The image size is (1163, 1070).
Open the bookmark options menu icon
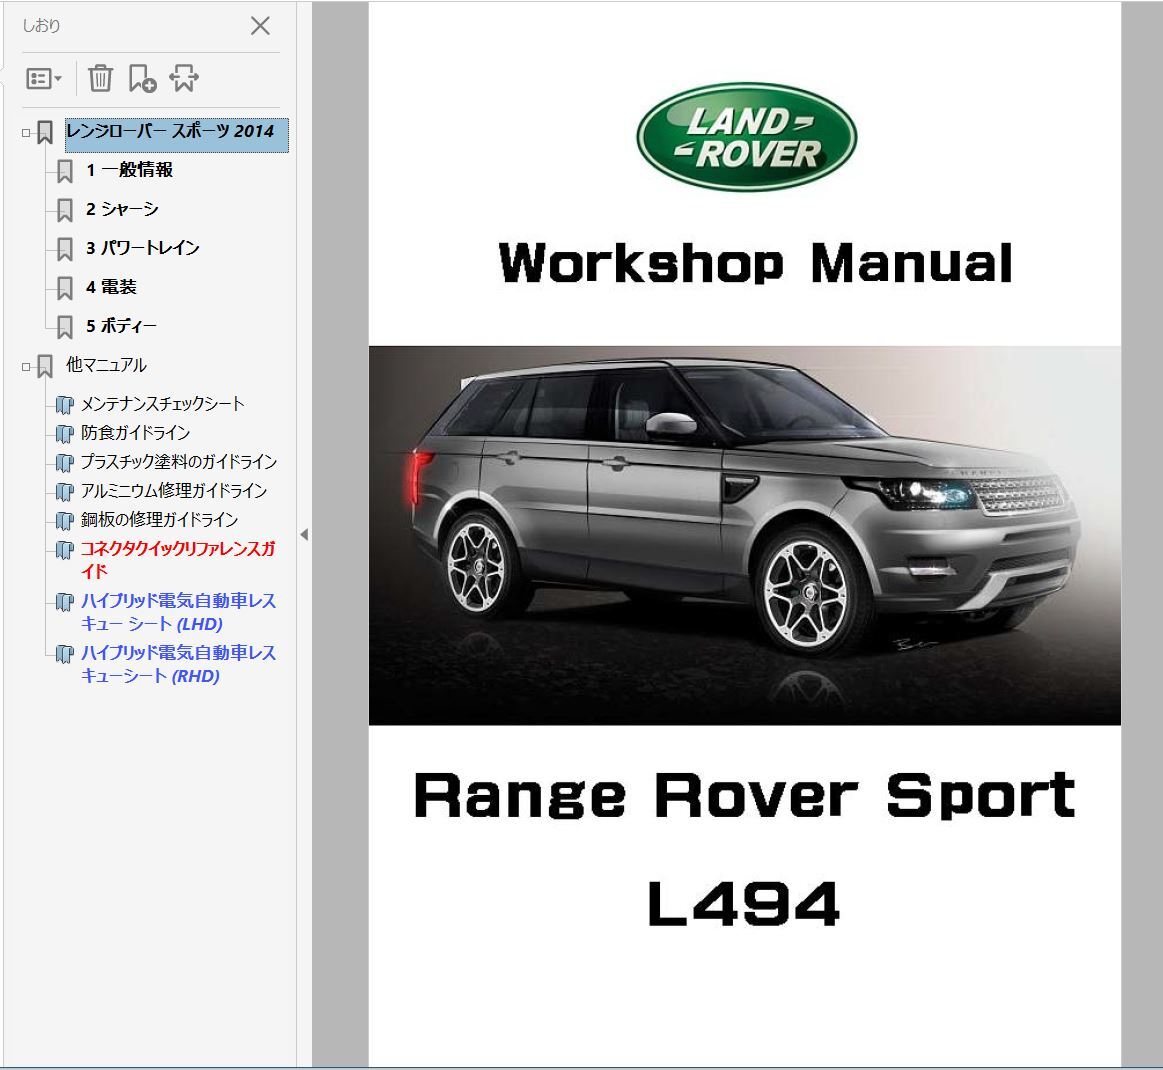coord(44,79)
